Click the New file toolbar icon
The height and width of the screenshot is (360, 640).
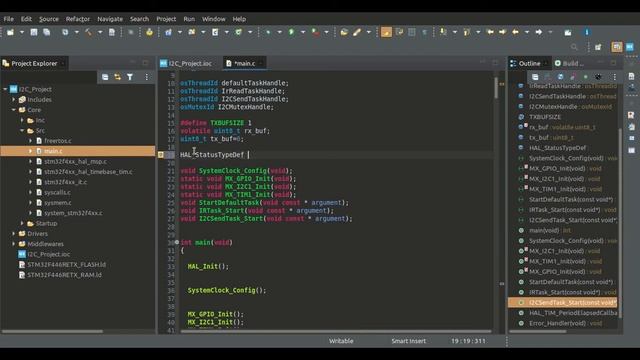pyautogui.click(x=10, y=32)
